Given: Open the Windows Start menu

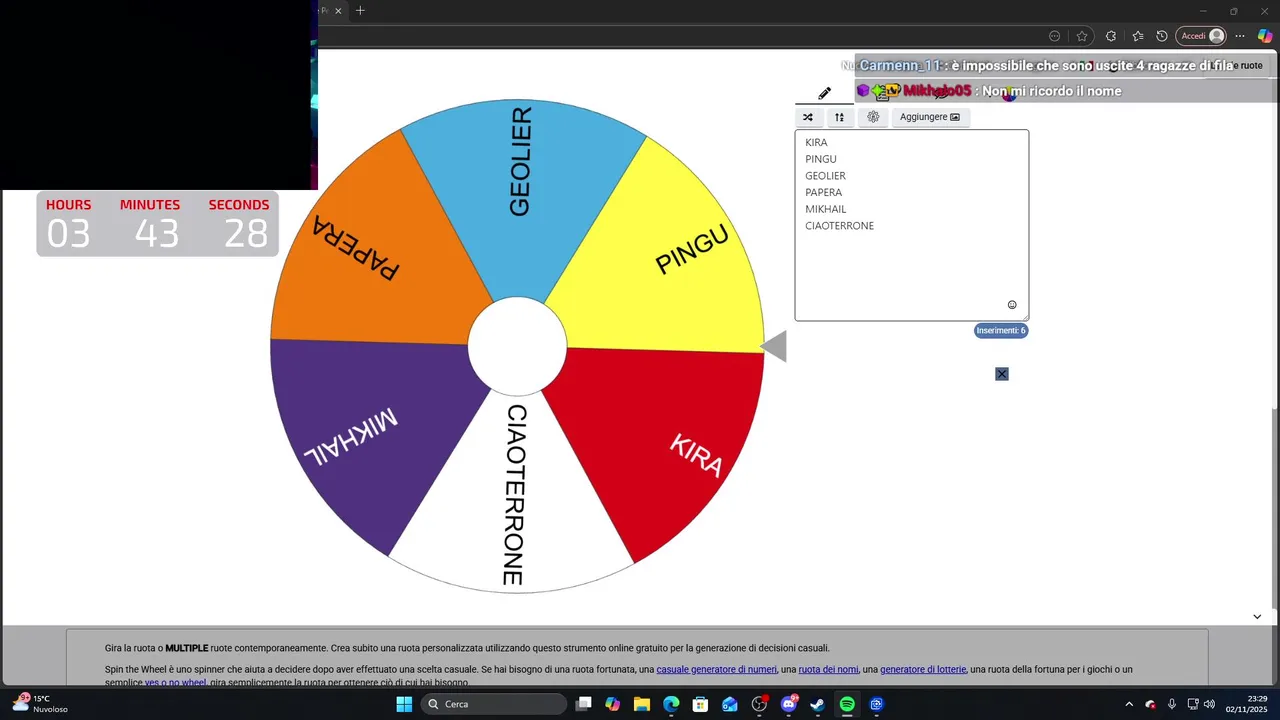Looking at the screenshot, I should click(404, 704).
